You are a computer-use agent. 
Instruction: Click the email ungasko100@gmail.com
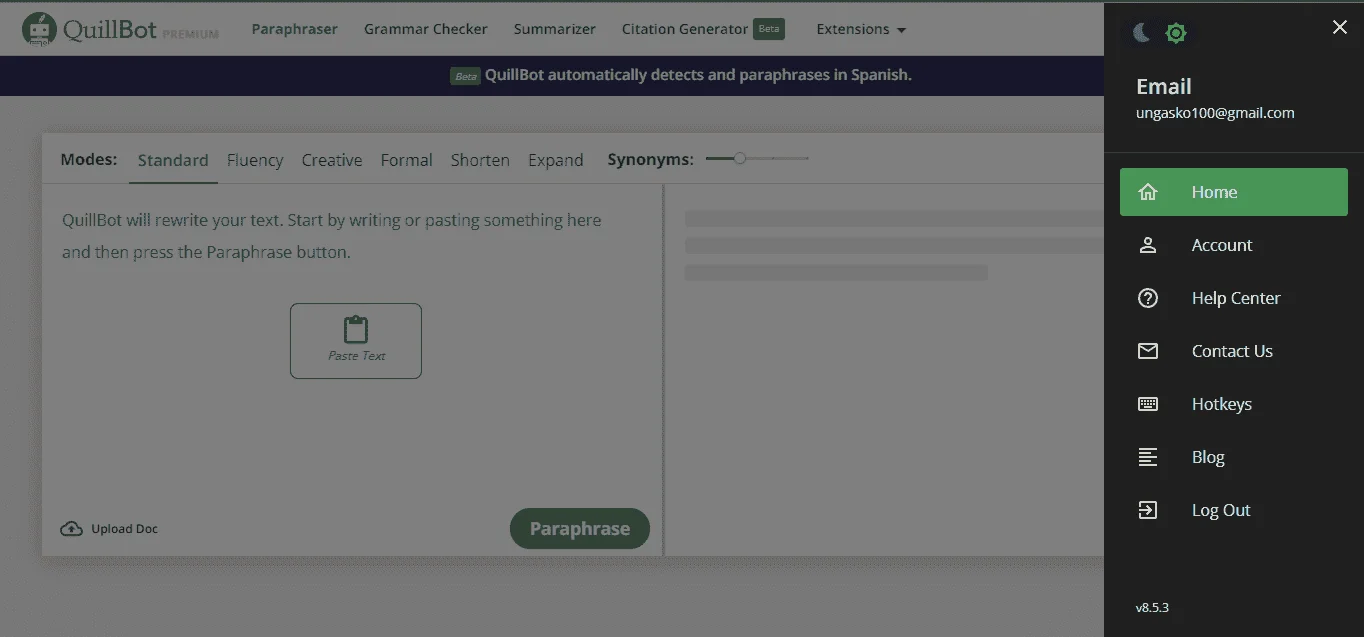(1215, 113)
